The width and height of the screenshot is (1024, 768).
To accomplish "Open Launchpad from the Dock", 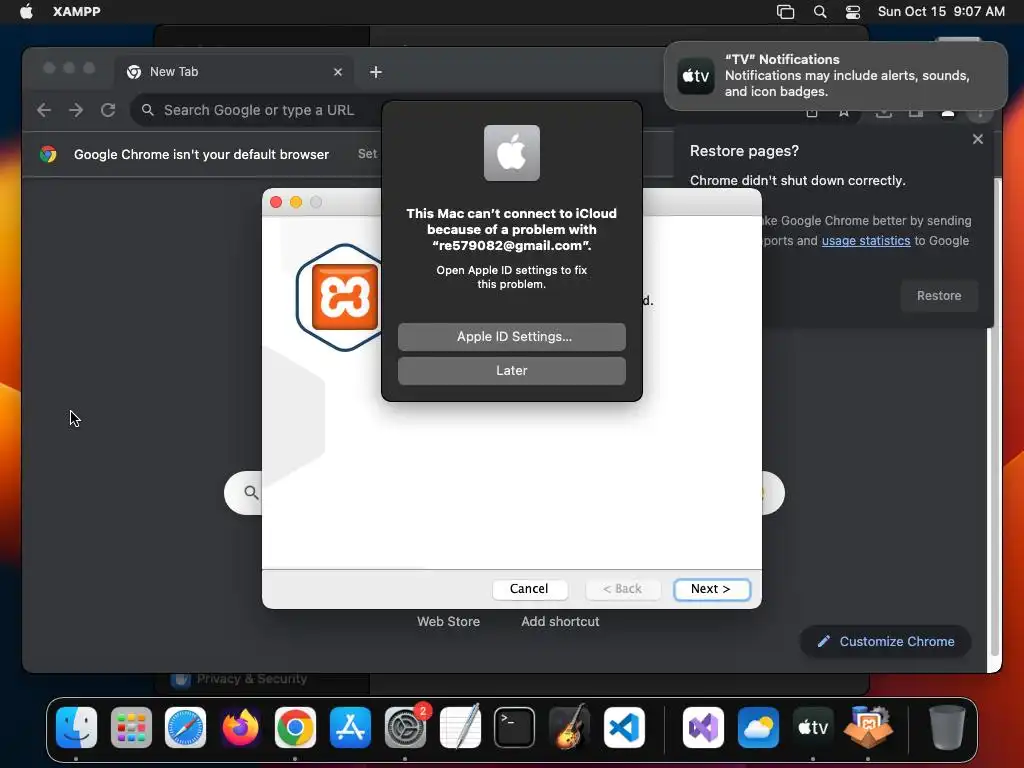I will 131,728.
